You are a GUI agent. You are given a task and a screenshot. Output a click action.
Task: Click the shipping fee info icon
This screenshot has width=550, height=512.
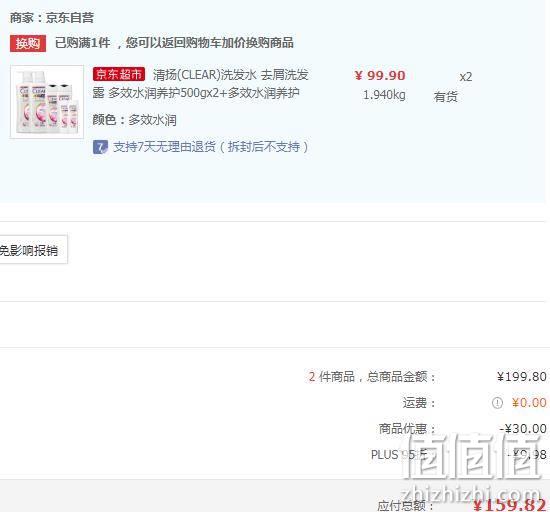tap(497, 403)
